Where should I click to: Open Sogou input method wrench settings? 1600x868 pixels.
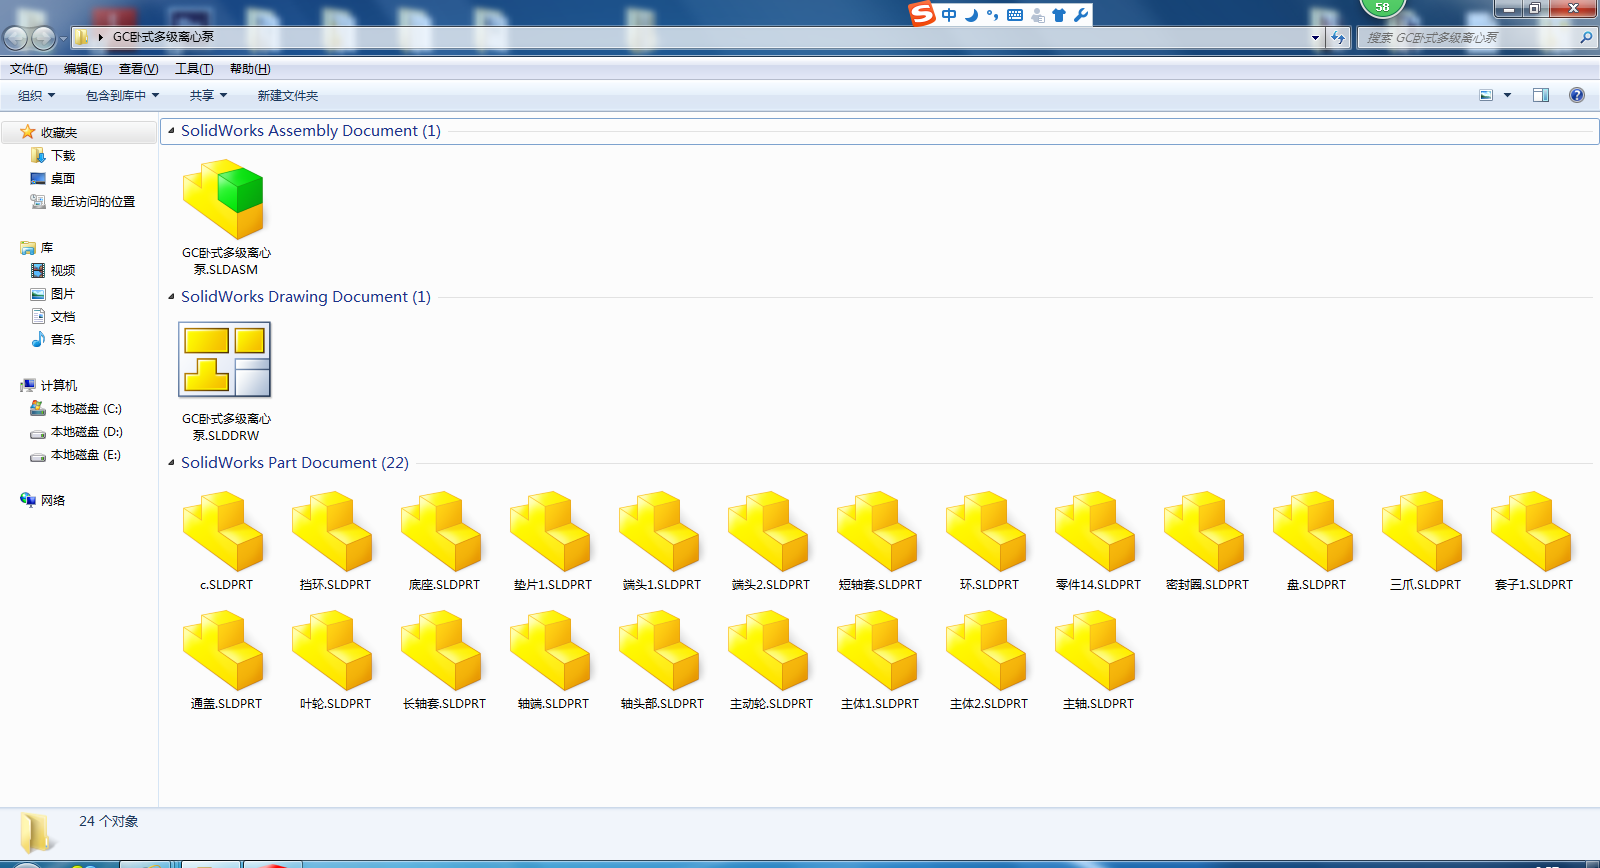click(x=1081, y=15)
